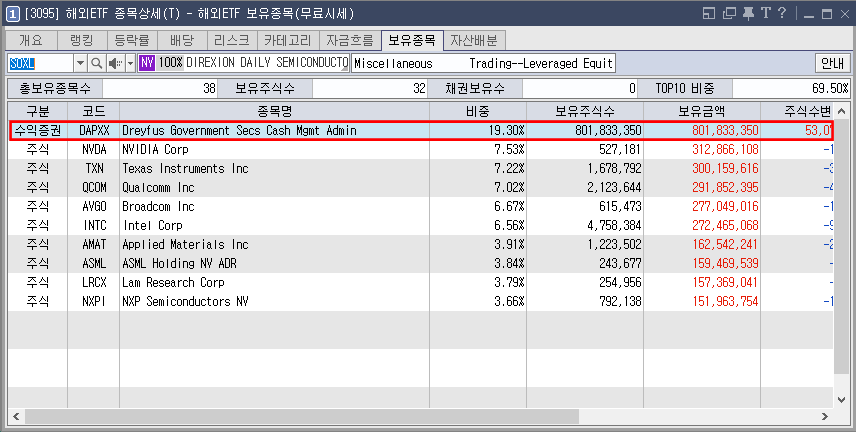This screenshot has height=432, width=856.
Task: Close the 해외ETF window
Action: tap(845, 14)
